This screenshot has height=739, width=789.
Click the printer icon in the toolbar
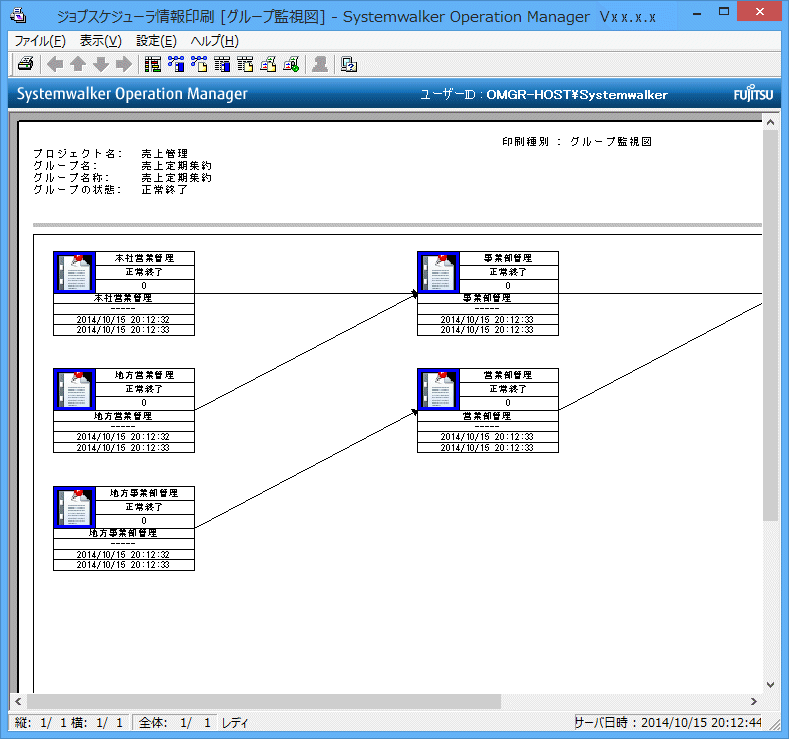(26, 64)
